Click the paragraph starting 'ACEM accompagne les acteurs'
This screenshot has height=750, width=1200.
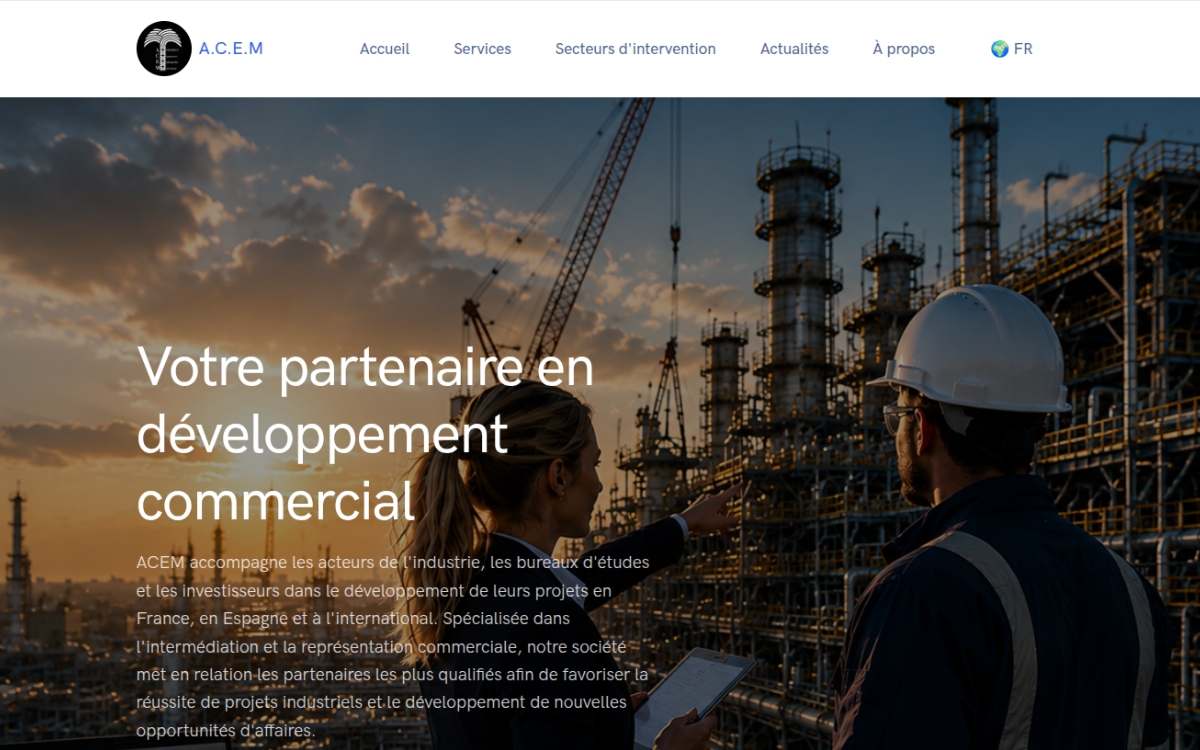(x=393, y=646)
